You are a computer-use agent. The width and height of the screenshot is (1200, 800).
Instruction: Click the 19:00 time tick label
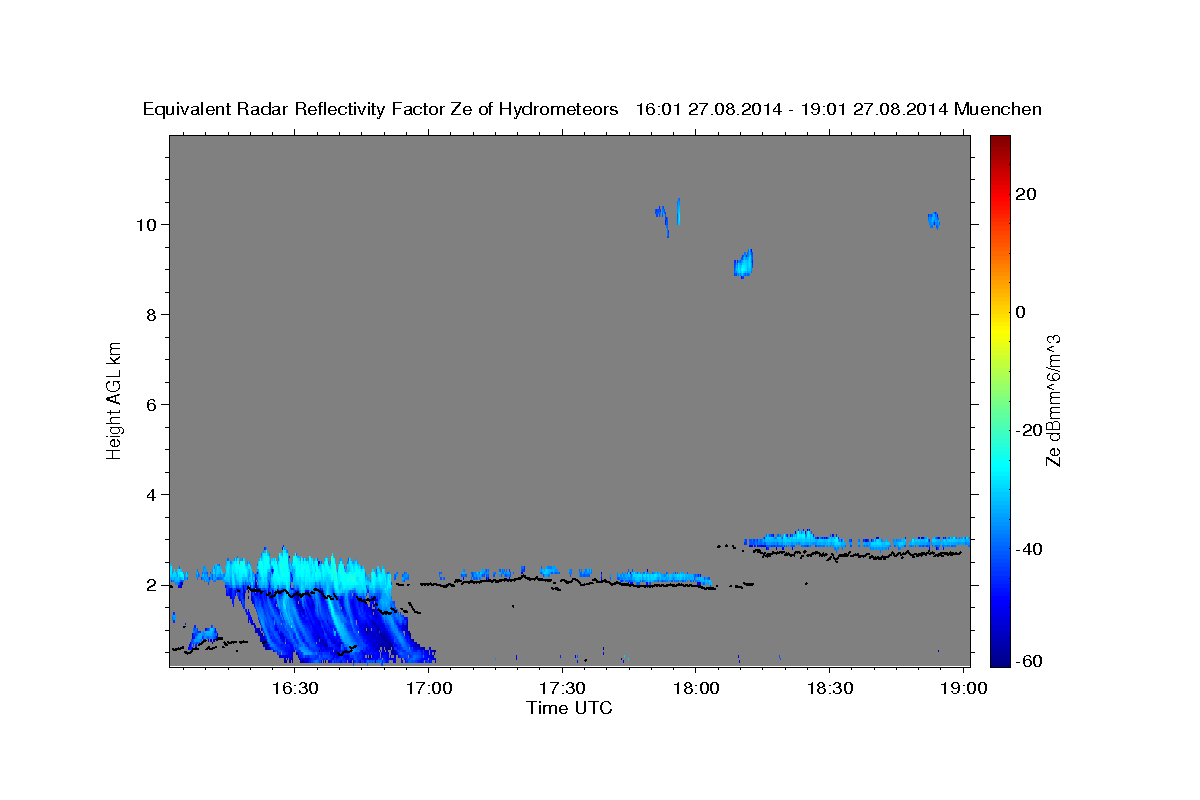coord(963,689)
